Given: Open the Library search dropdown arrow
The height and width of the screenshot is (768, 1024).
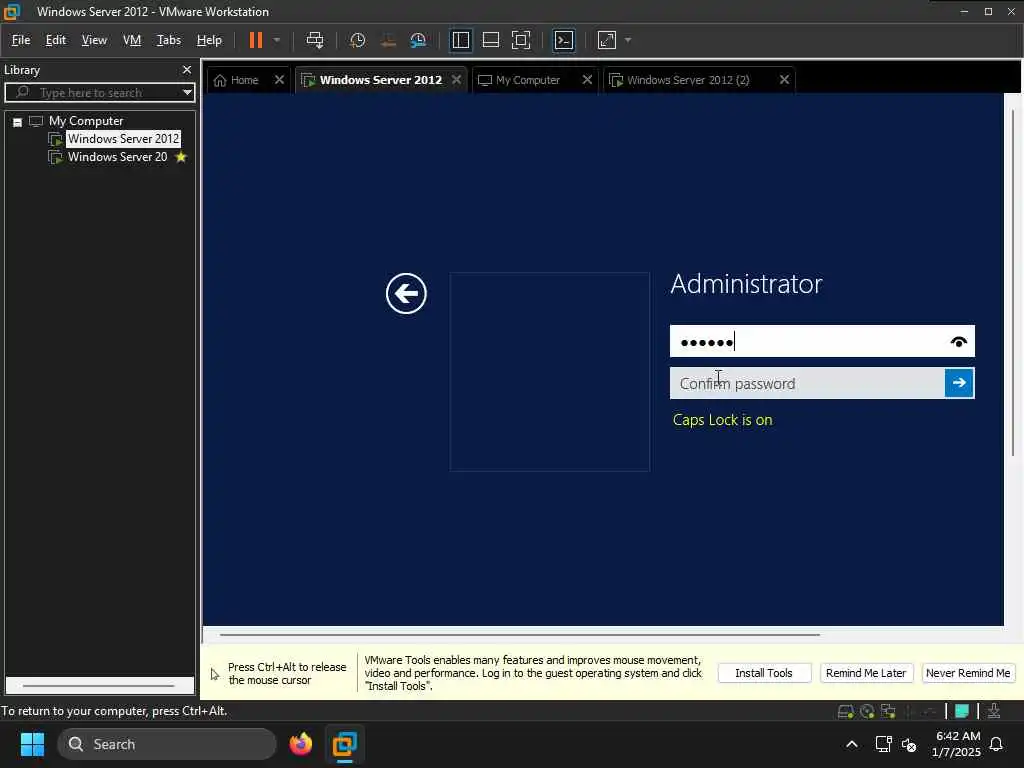Looking at the screenshot, I should (x=187, y=92).
